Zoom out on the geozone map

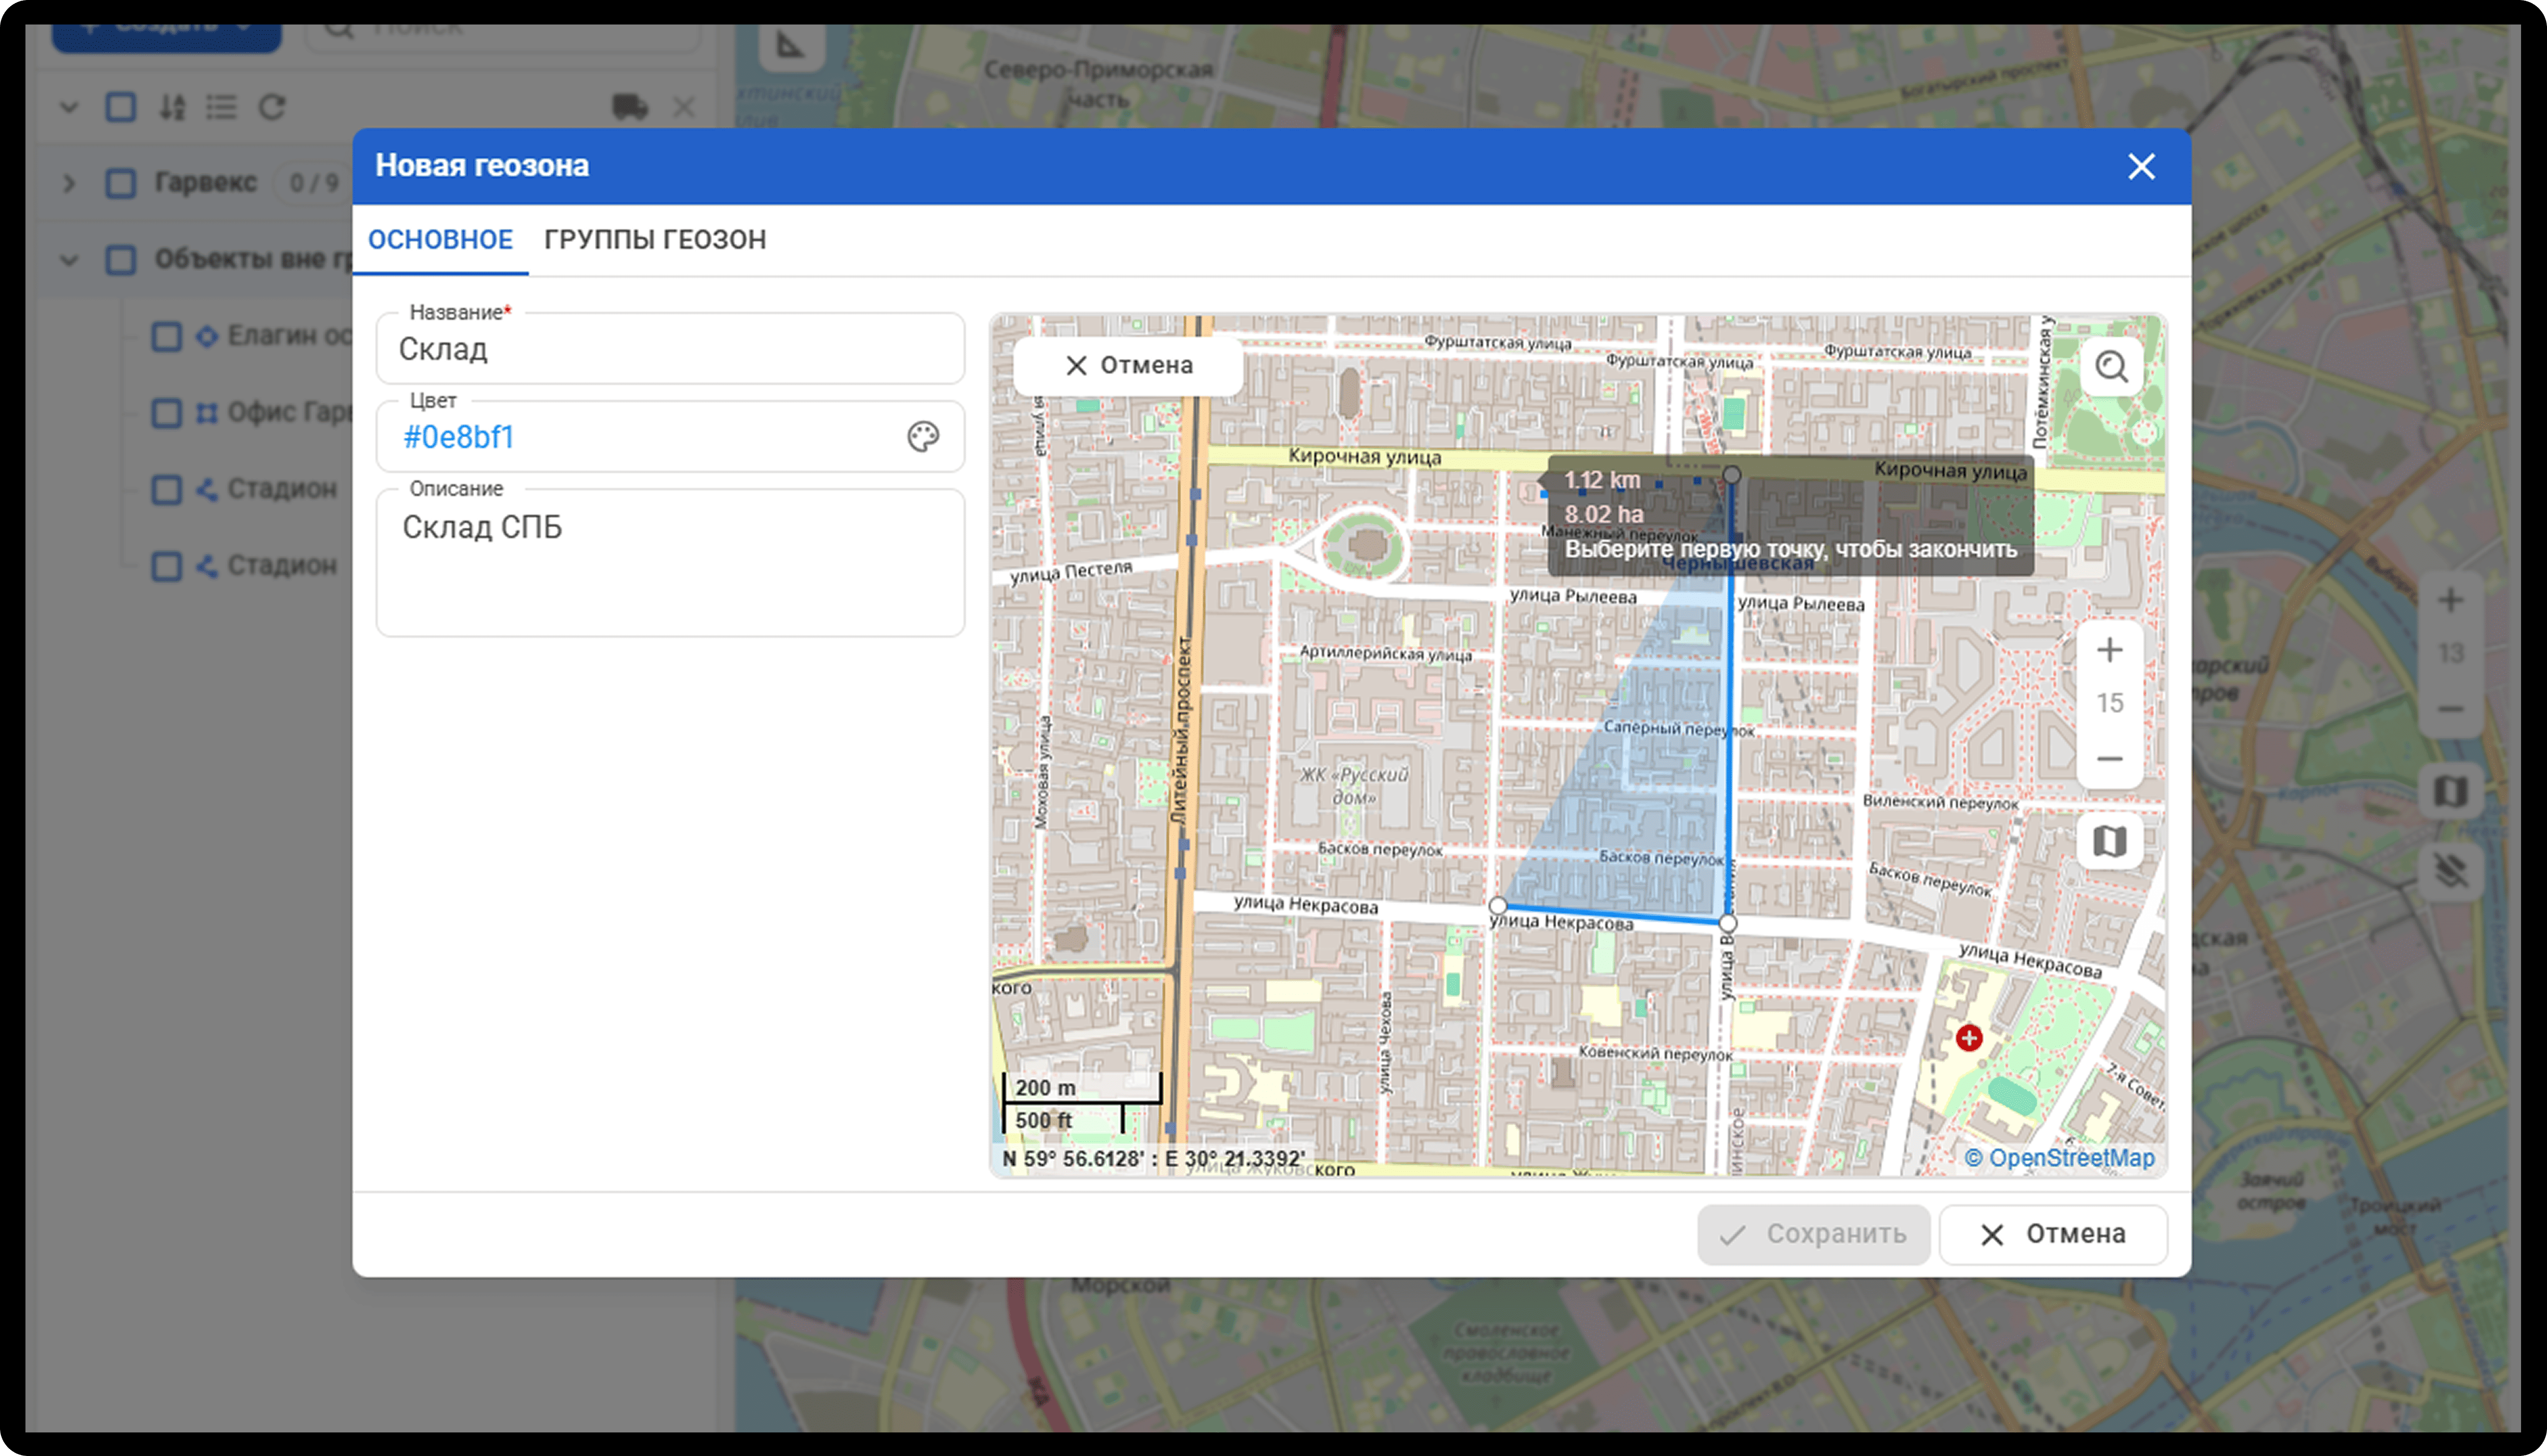tap(2109, 759)
